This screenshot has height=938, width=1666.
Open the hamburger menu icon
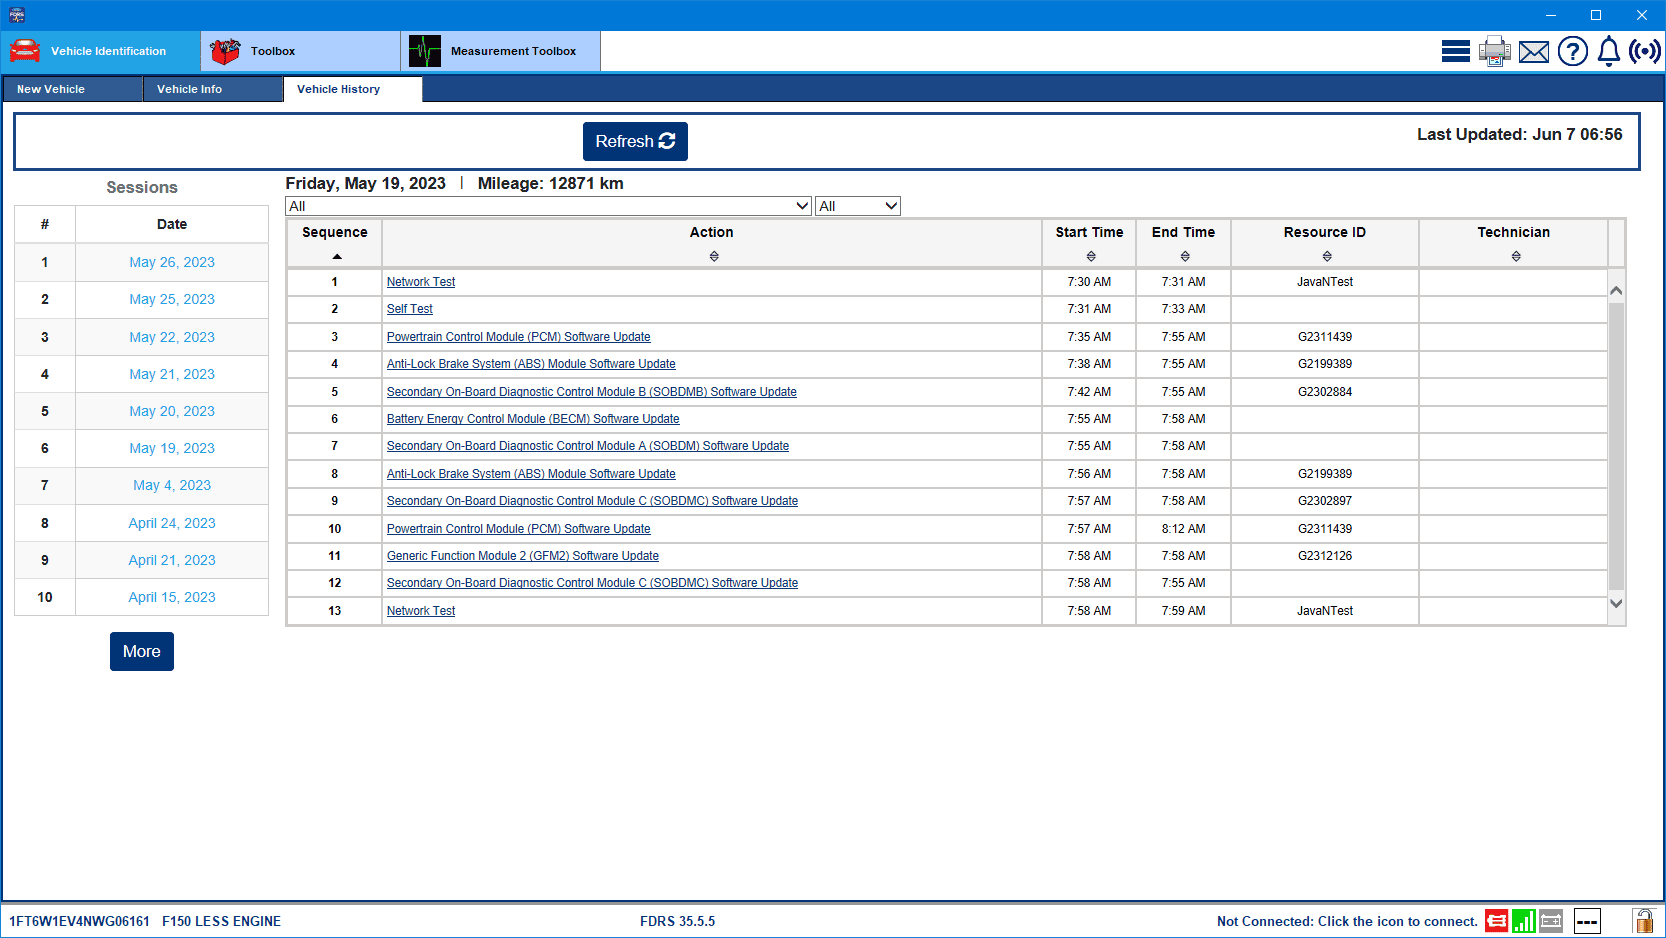pyautogui.click(x=1455, y=51)
